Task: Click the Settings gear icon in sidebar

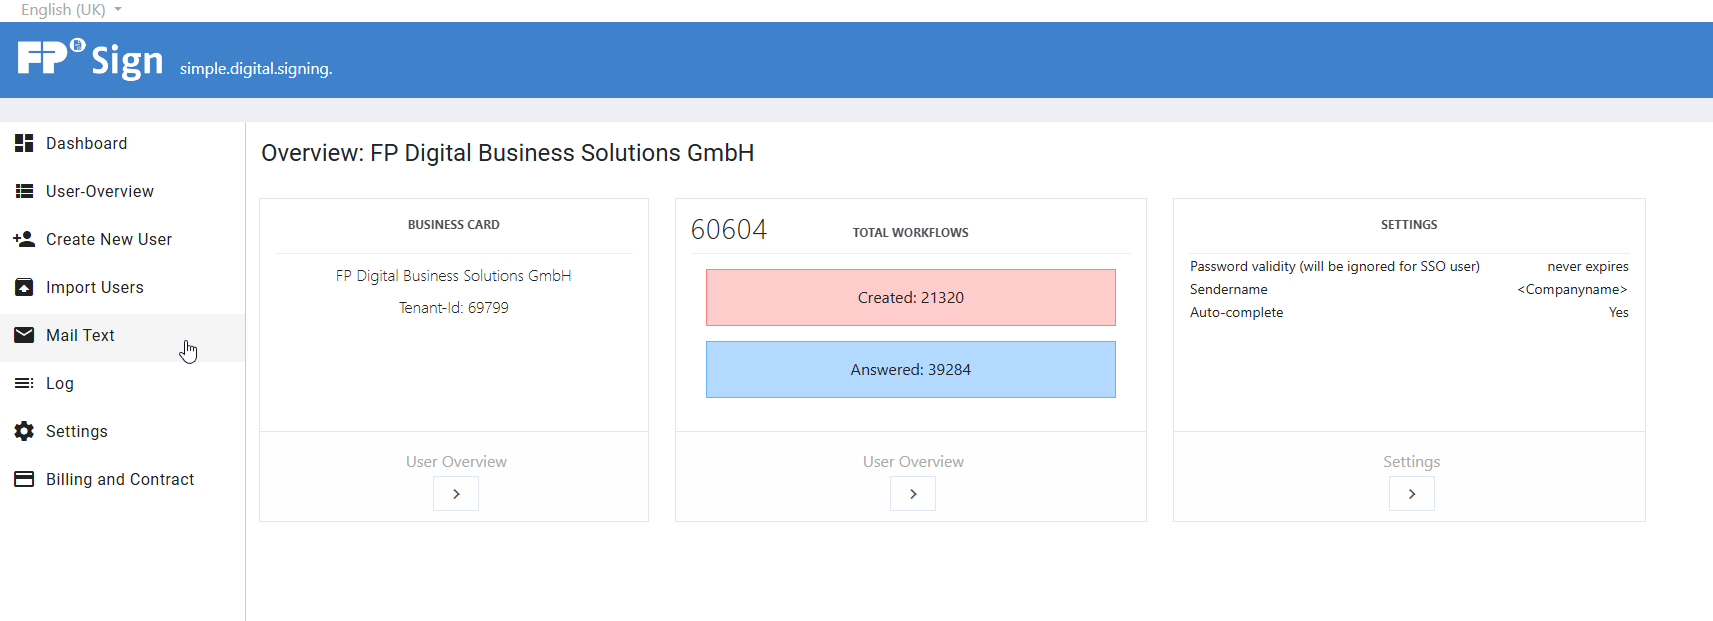Action: tap(24, 431)
